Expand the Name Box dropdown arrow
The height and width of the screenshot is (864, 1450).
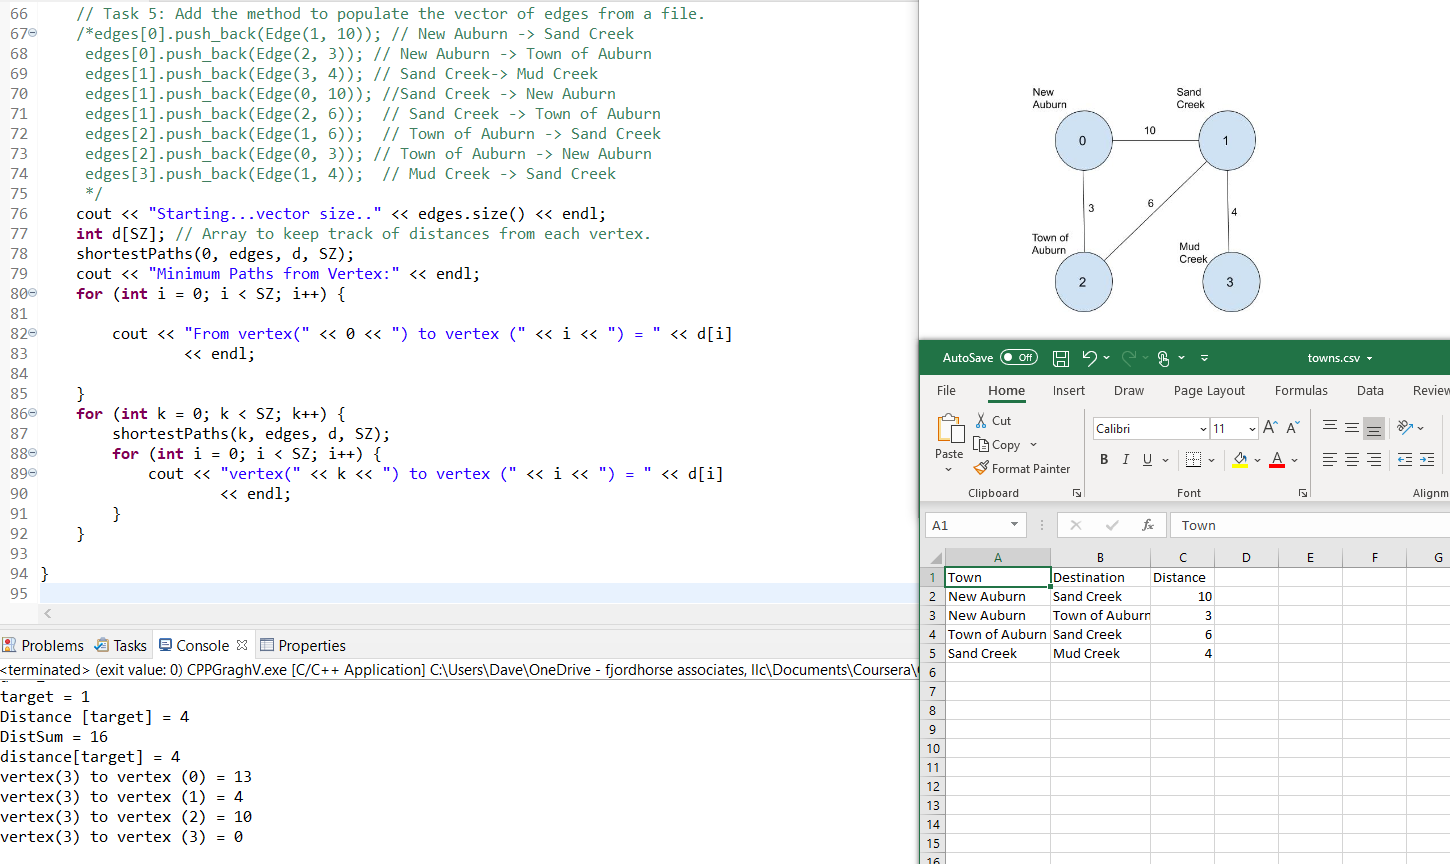[1014, 525]
